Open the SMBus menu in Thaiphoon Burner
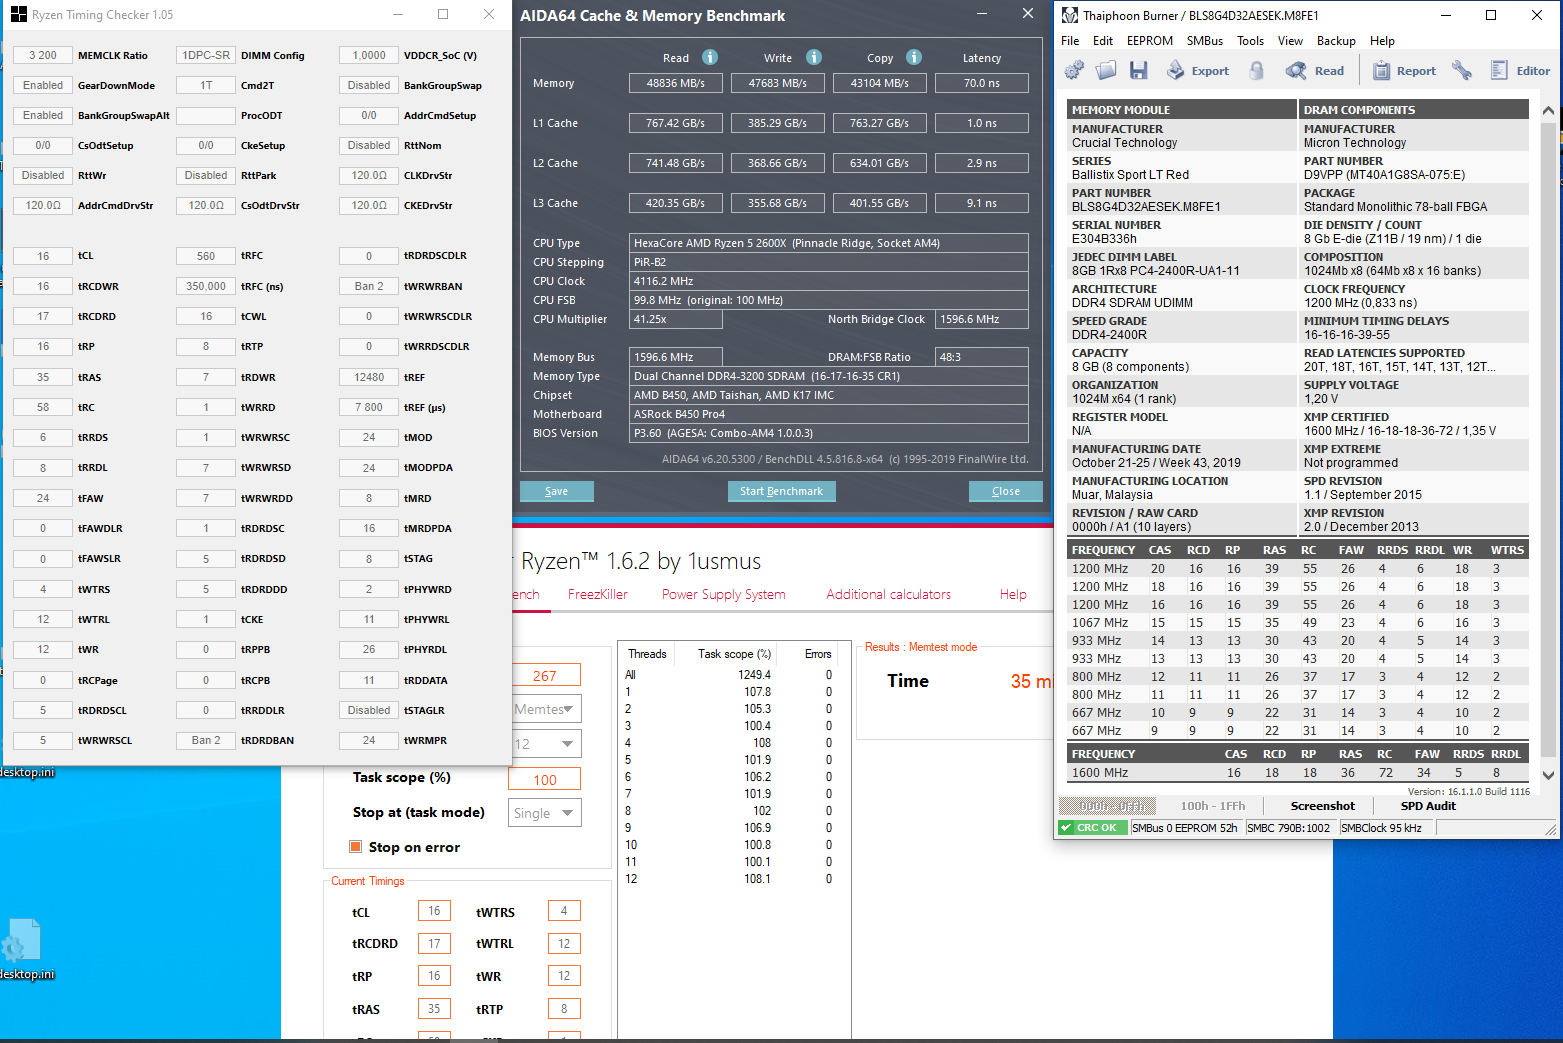Image resolution: width=1563 pixels, height=1043 pixels. coord(1205,41)
